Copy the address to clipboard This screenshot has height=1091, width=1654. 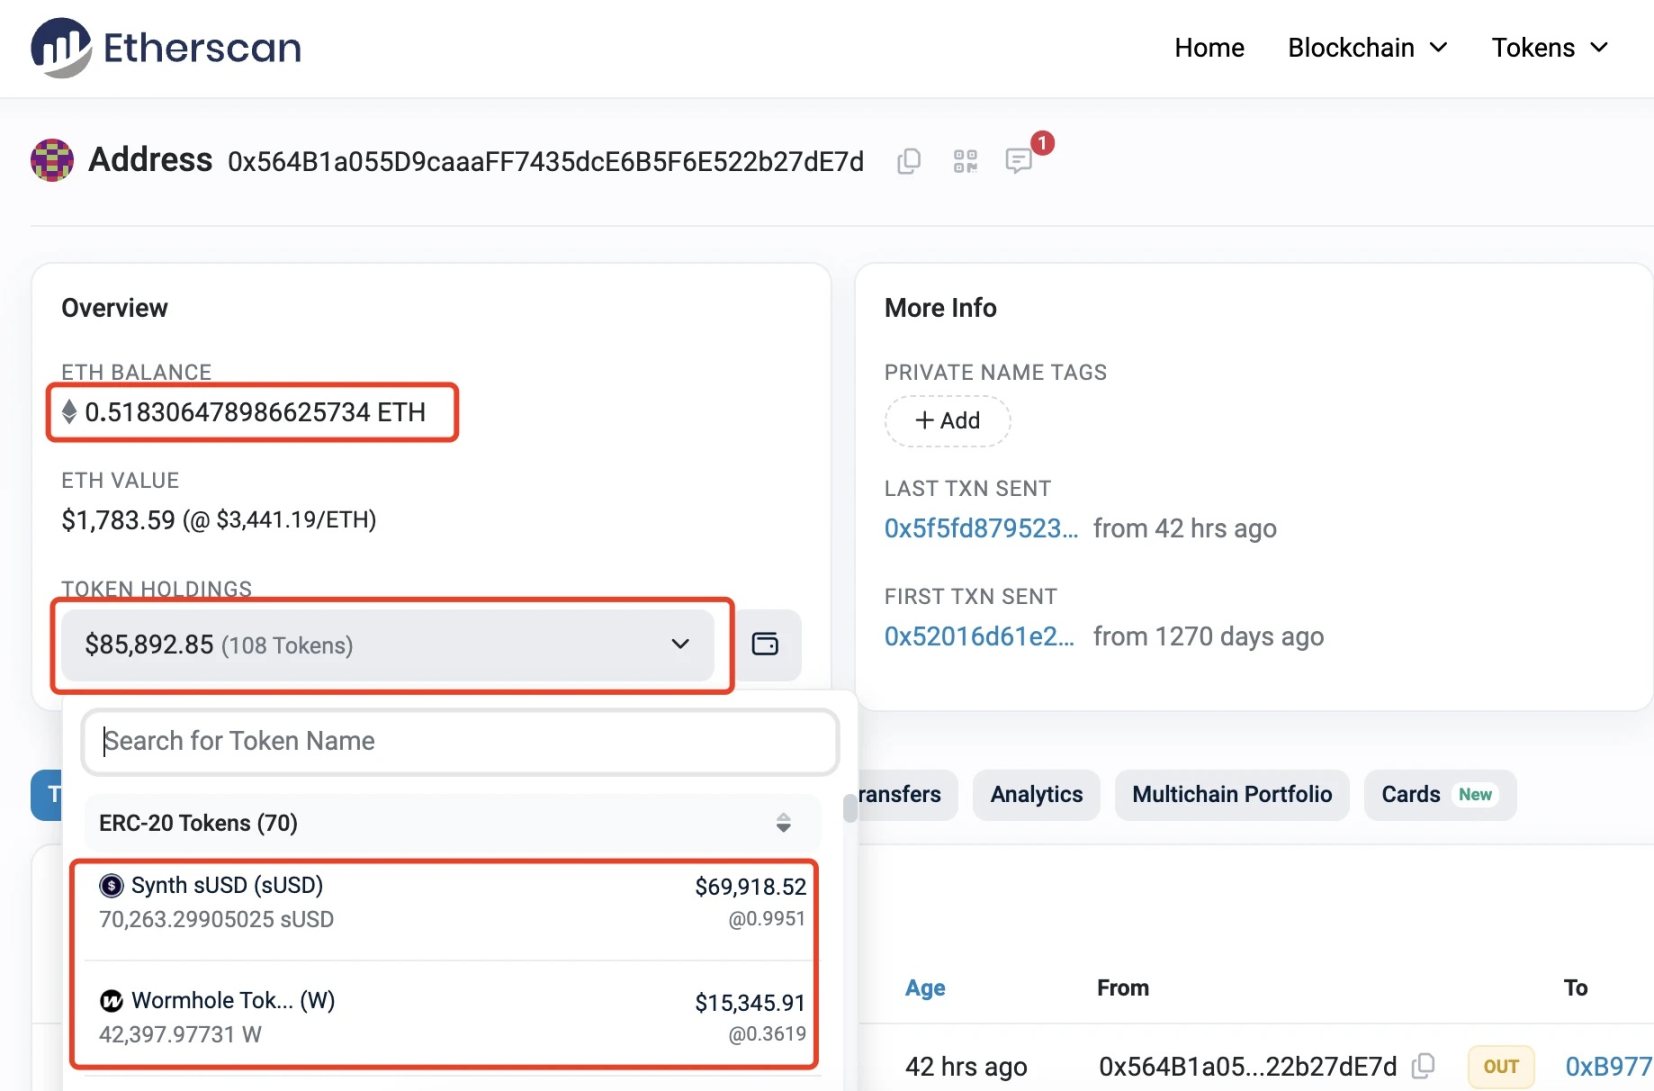pyautogui.click(x=908, y=161)
